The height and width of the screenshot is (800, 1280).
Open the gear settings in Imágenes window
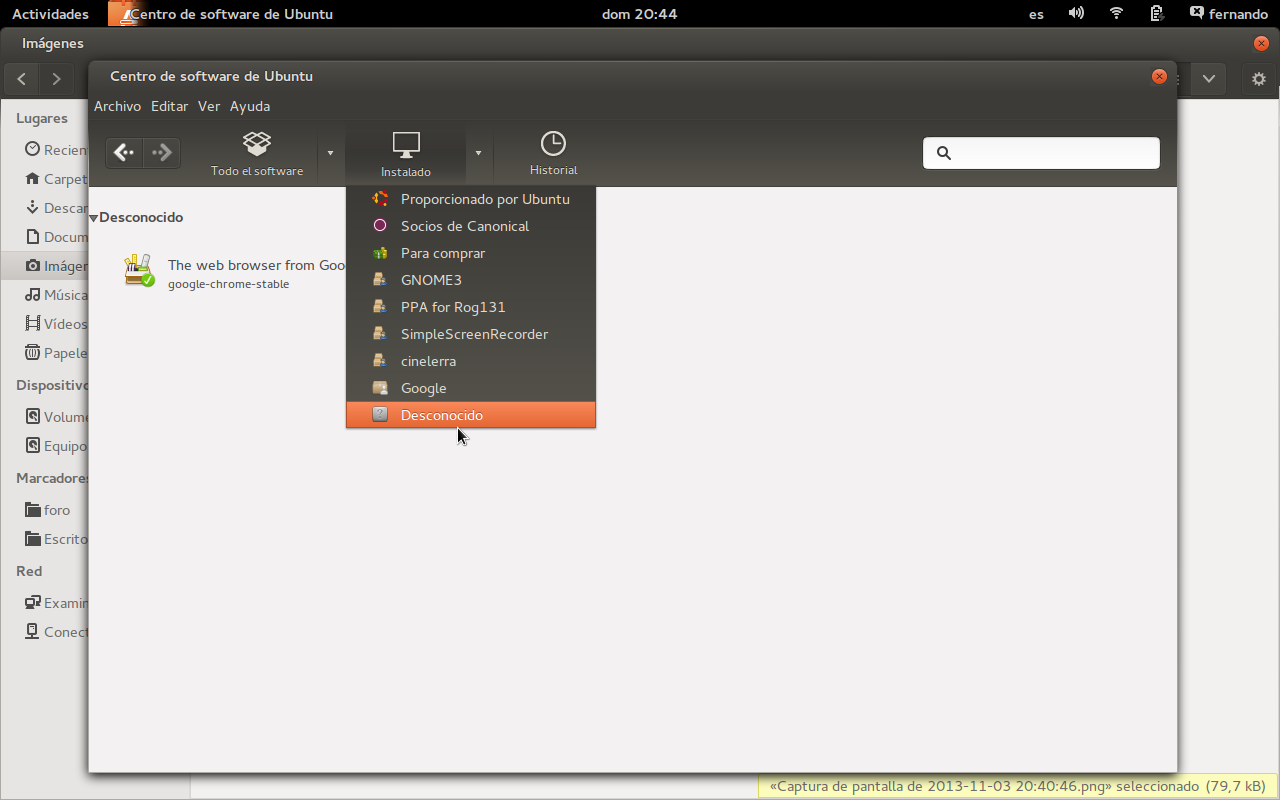point(1259,79)
